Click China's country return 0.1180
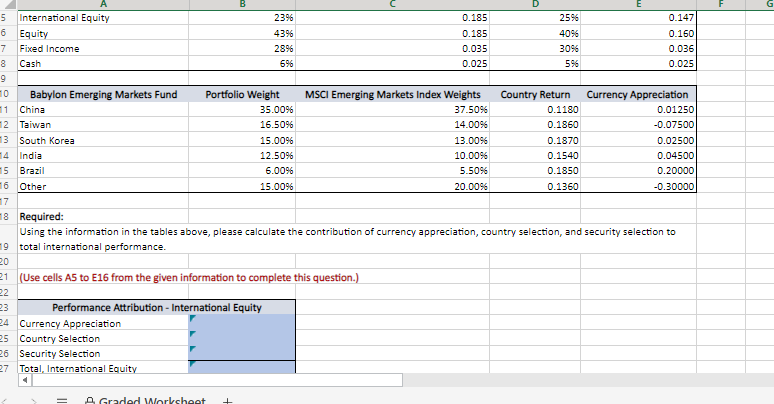Image resolution: width=774 pixels, height=404 pixels. pos(535,109)
